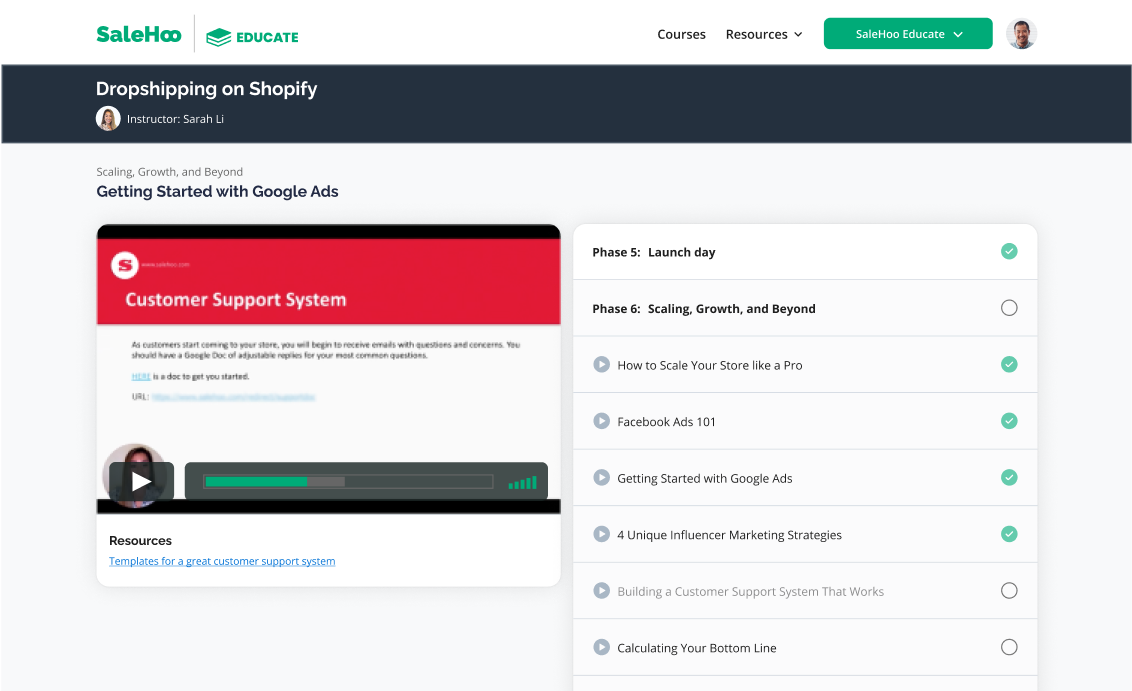
Task: Open the user profile avatar
Action: pos(1021,34)
